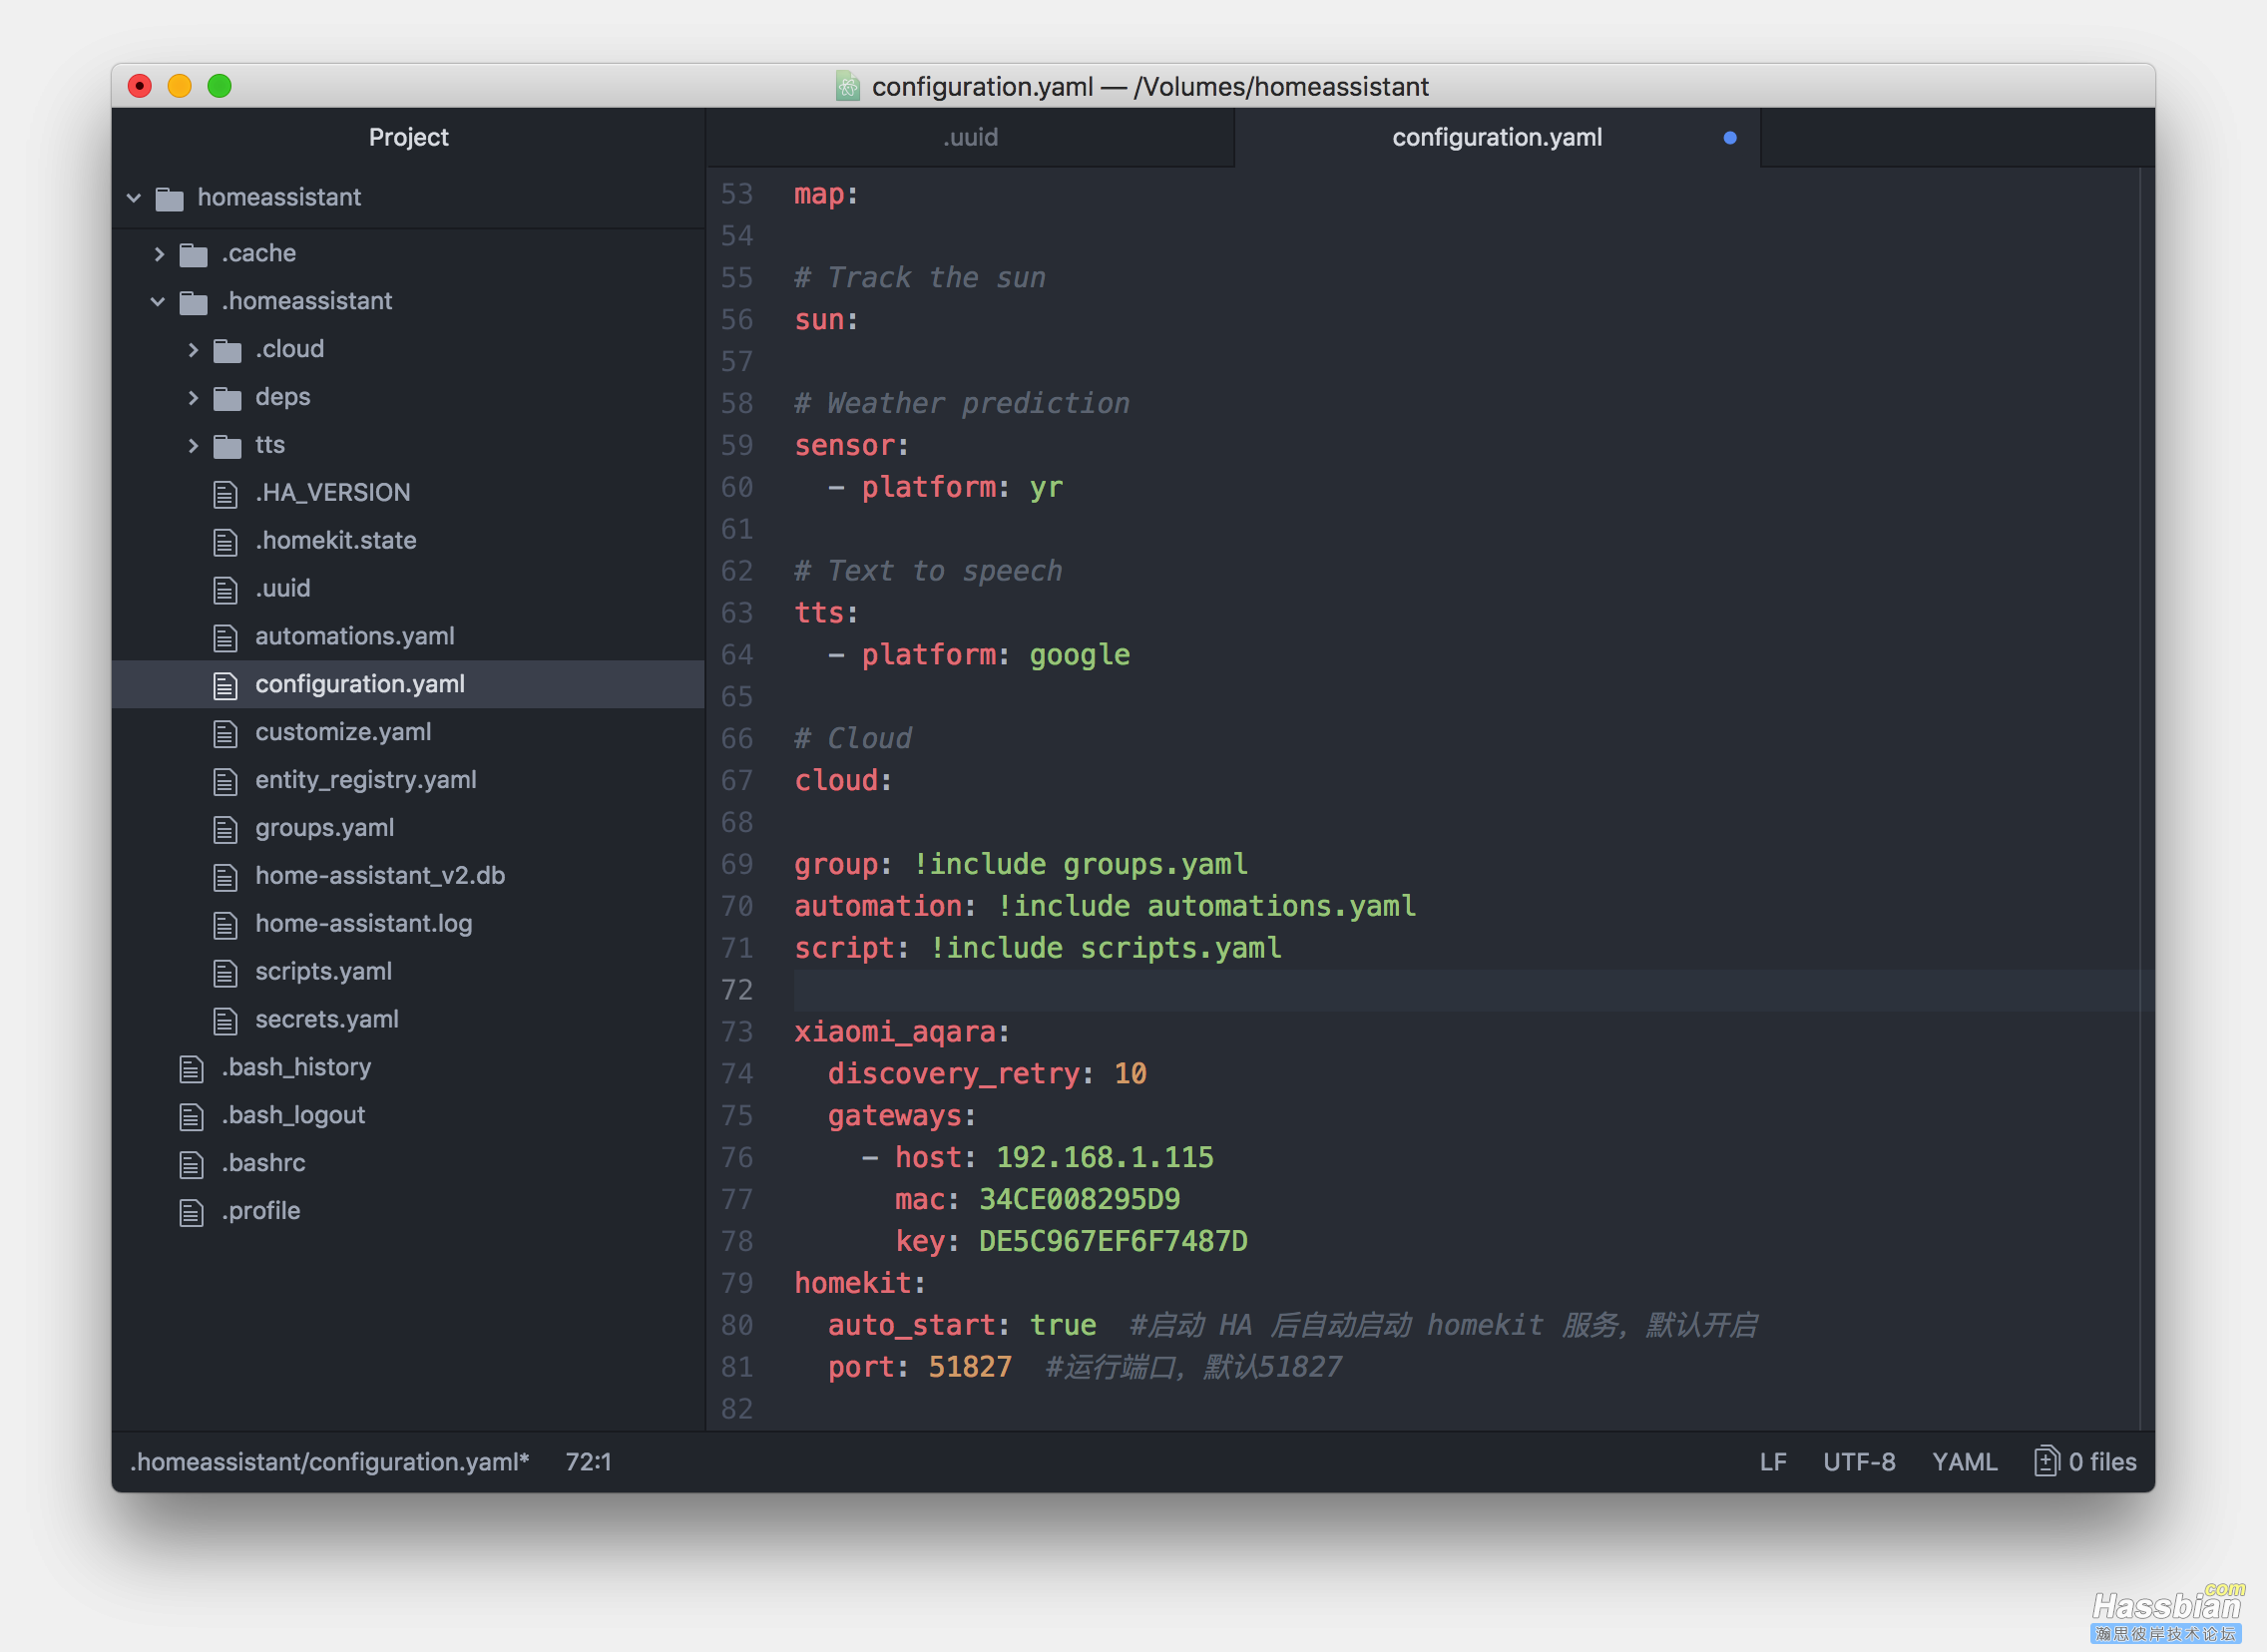Click the .homekit.state file icon
2267x1652 pixels.
(226, 542)
